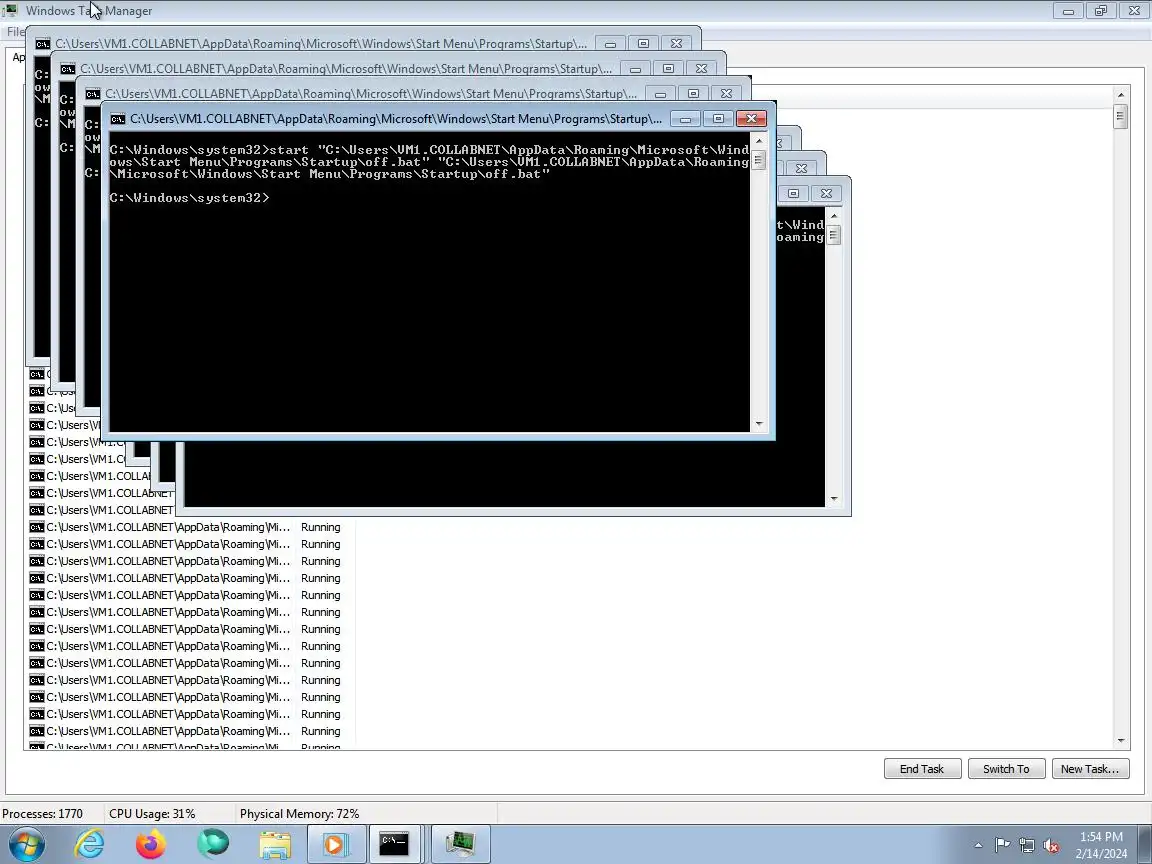Click Task Manager list scroll-down arrow
Screen dimensions: 1152x864
[1120, 741]
